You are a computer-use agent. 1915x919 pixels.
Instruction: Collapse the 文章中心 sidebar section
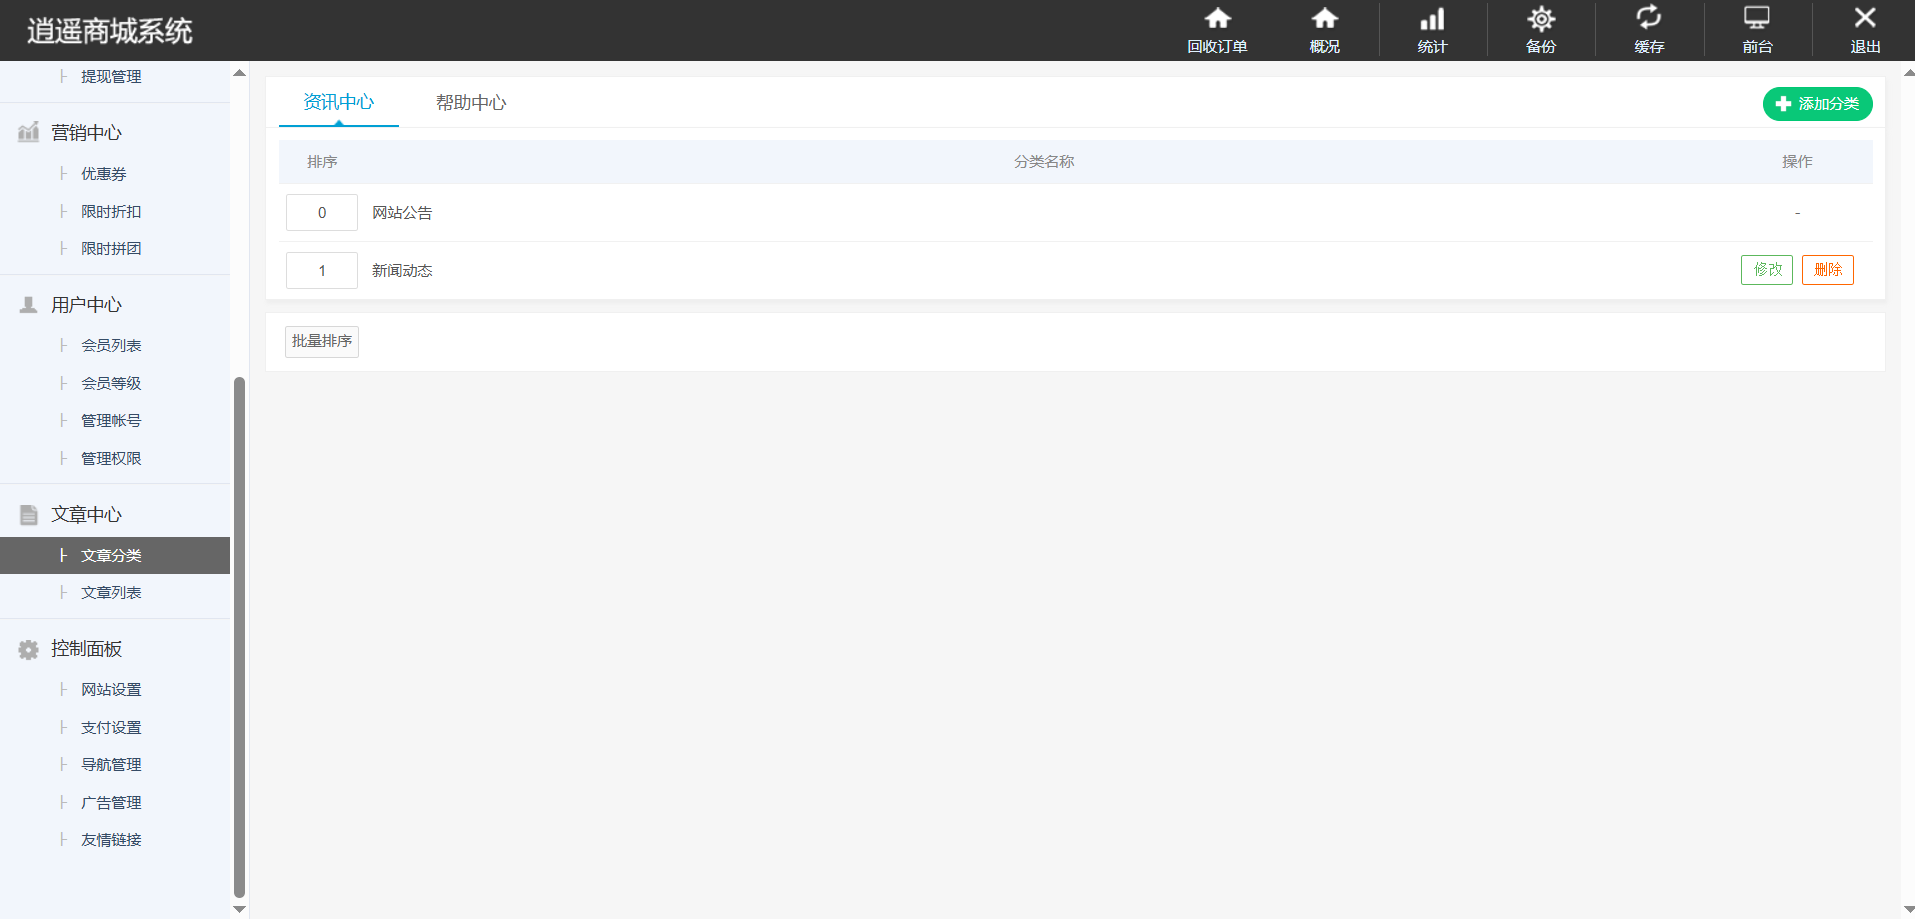86,515
